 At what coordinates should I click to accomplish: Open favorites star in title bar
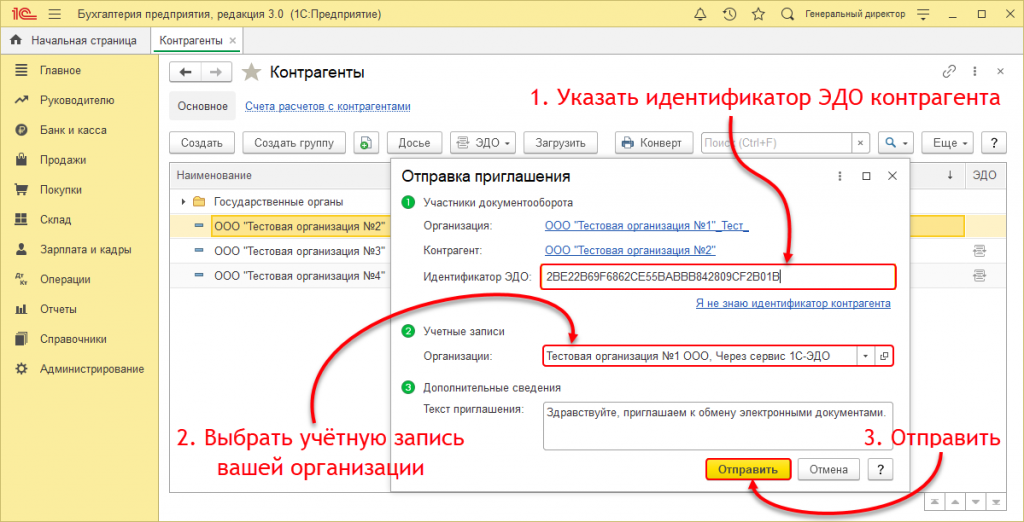[758, 14]
